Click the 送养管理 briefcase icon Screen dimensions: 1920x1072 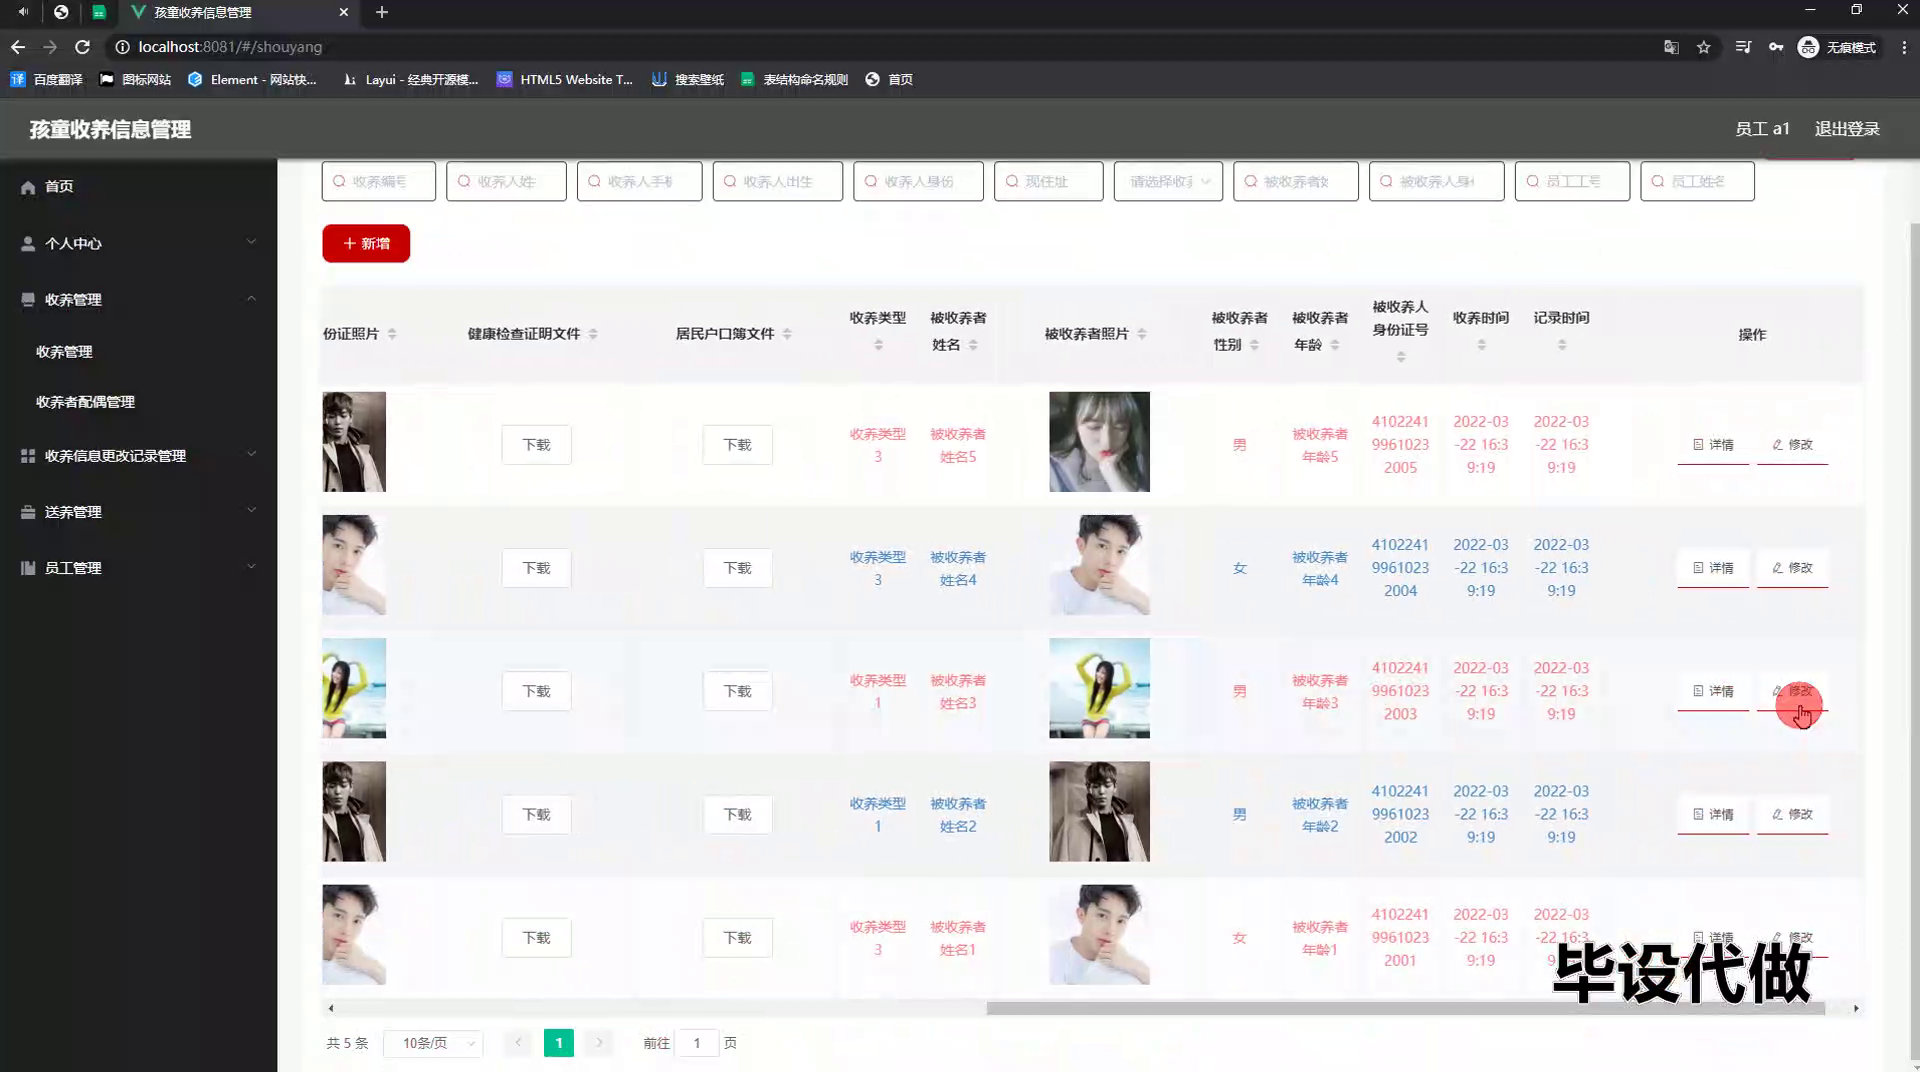pyautogui.click(x=28, y=511)
